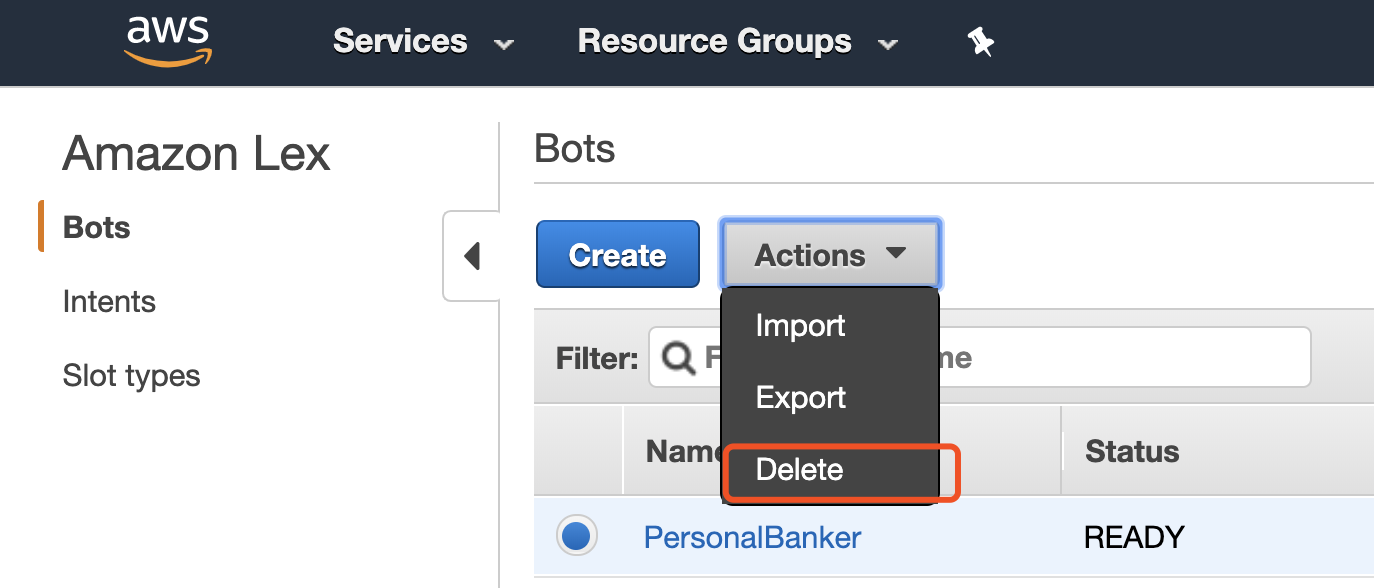The image size is (1374, 588).
Task: Click the pin shortcut icon in header
Action: pos(981,42)
